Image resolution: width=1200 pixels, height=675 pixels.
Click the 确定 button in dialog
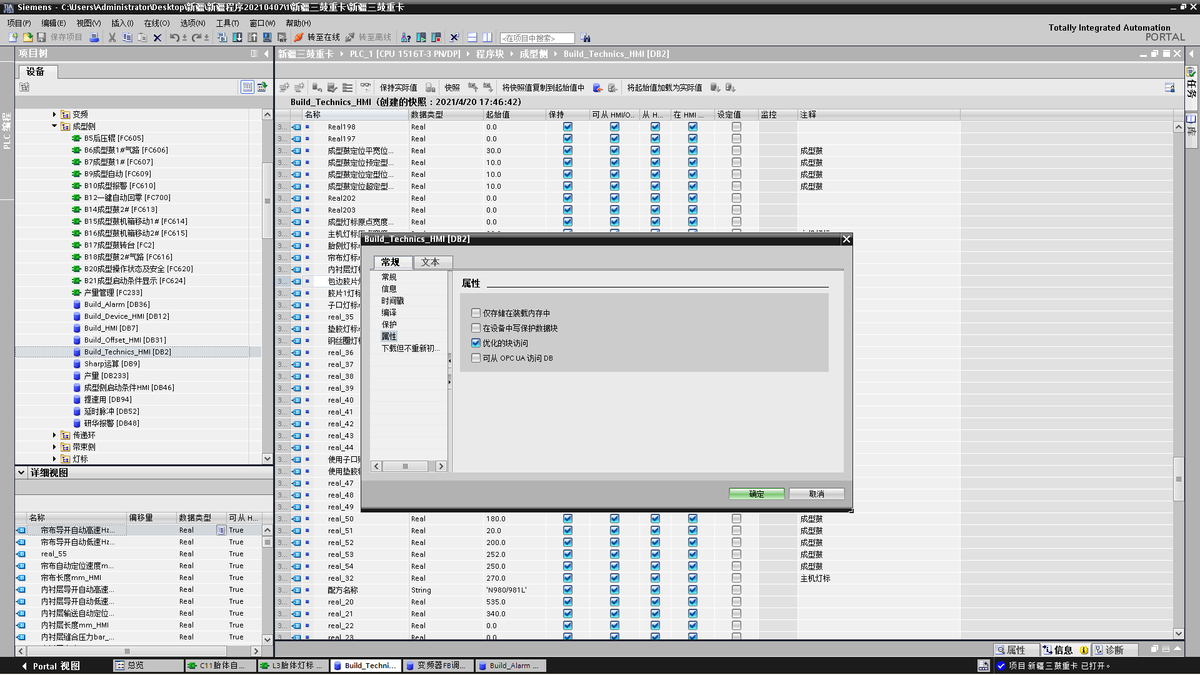click(x=756, y=494)
